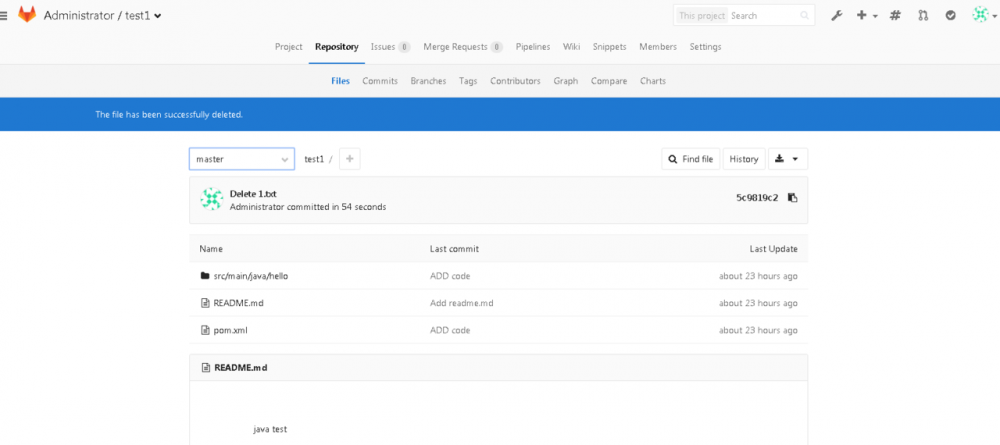This screenshot has height=445, width=1000.
Task: Expand the user avatar menu
Action: pyautogui.click(x=983, y=16)
